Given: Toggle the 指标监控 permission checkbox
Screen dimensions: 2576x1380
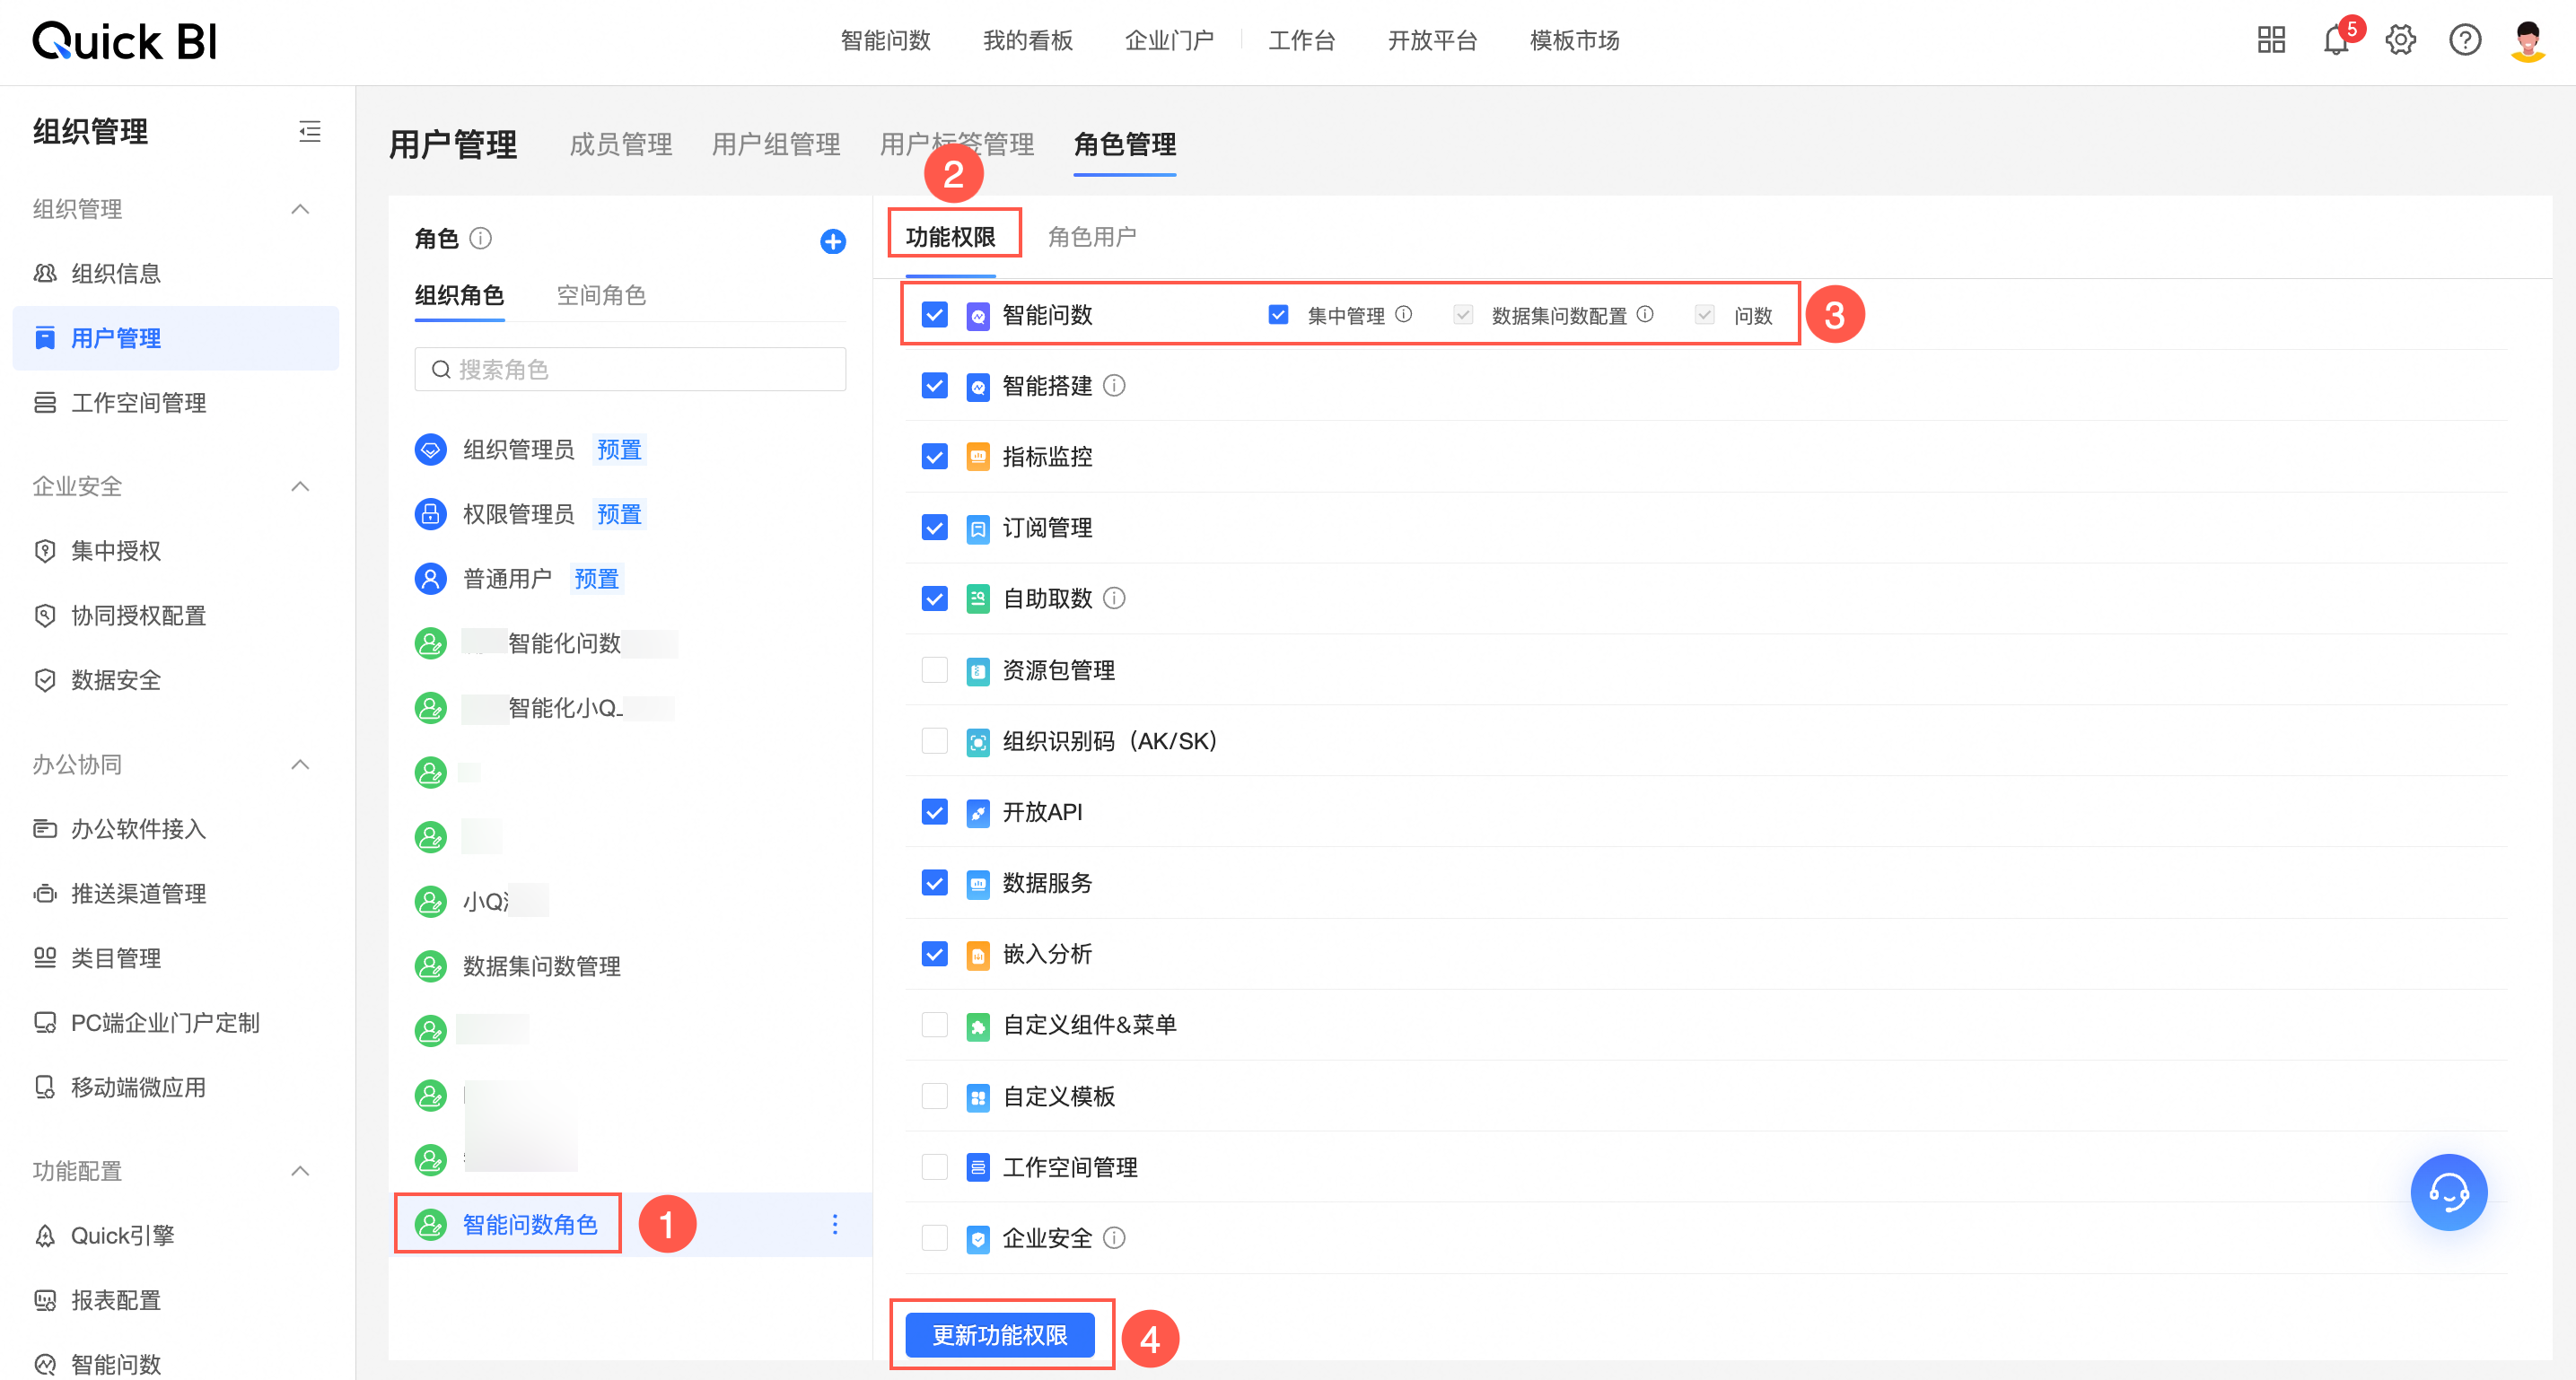Looking at the screenshot, I should [934, 457].
